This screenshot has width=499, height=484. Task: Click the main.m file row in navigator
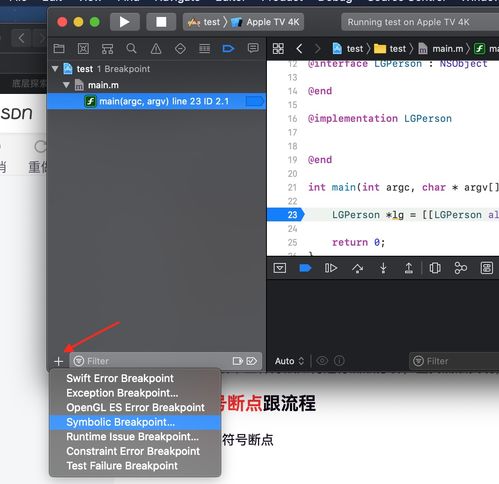157,85
